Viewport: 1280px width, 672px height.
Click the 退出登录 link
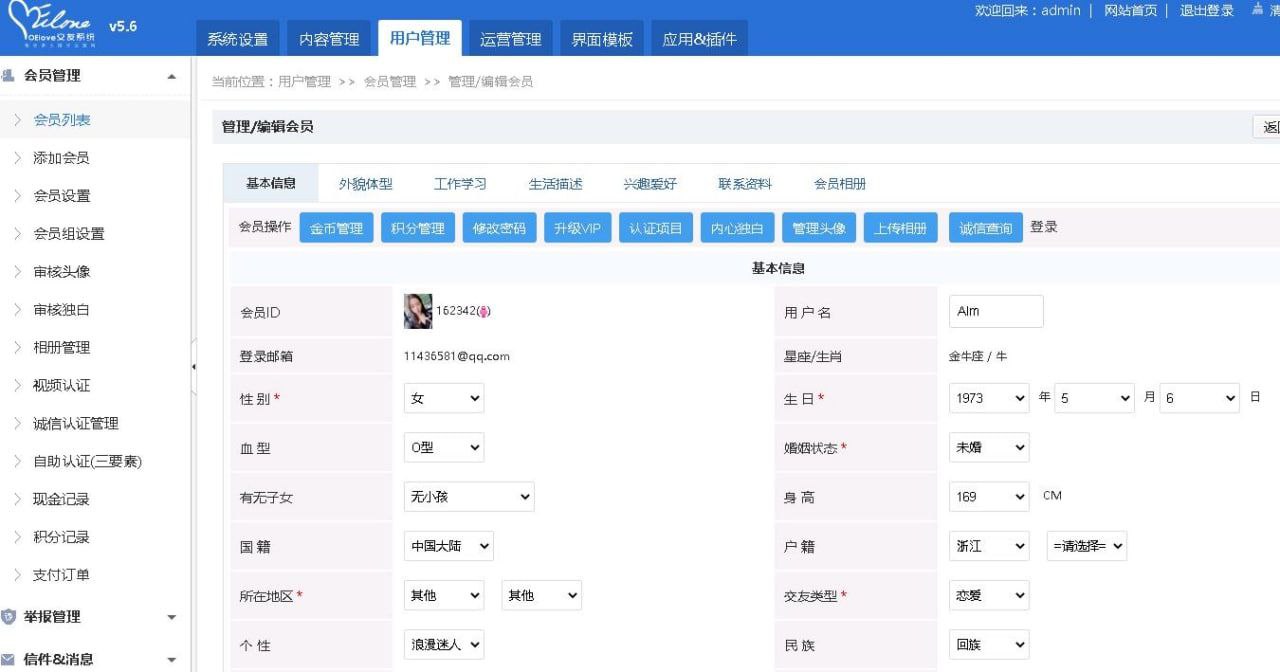(1206, 10)
